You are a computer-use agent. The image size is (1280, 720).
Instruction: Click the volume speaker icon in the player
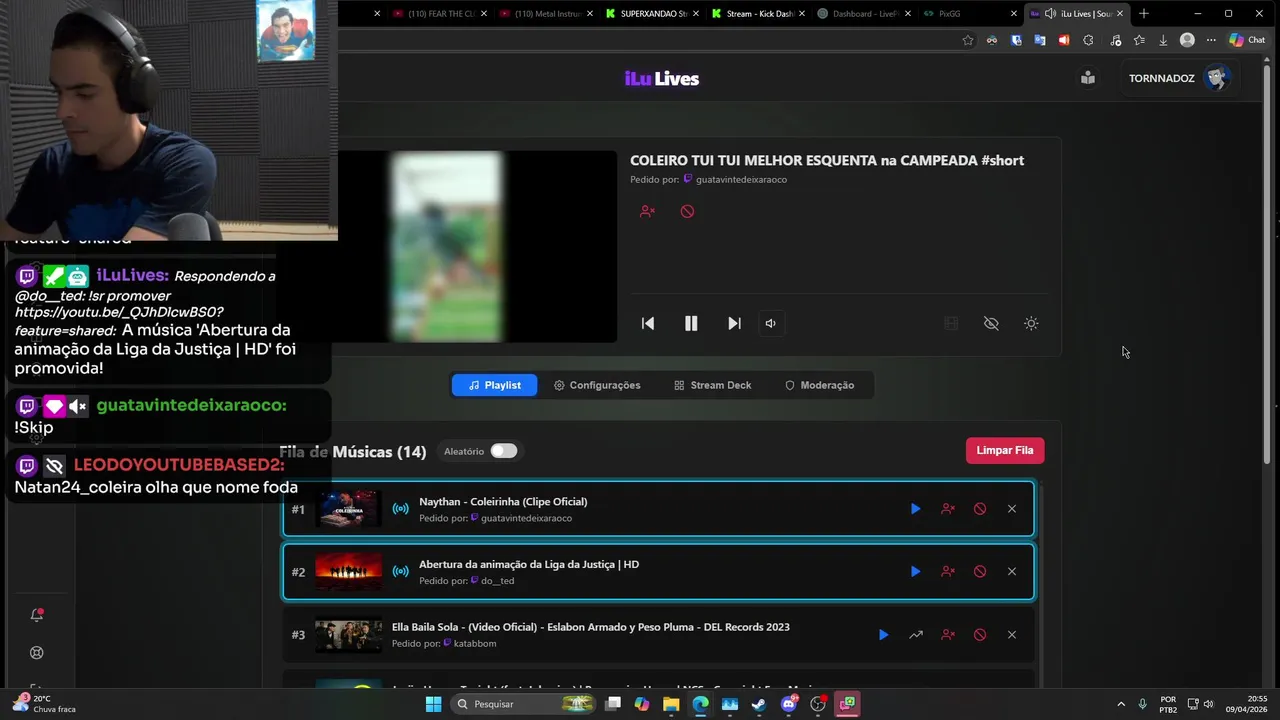(770, 323)
